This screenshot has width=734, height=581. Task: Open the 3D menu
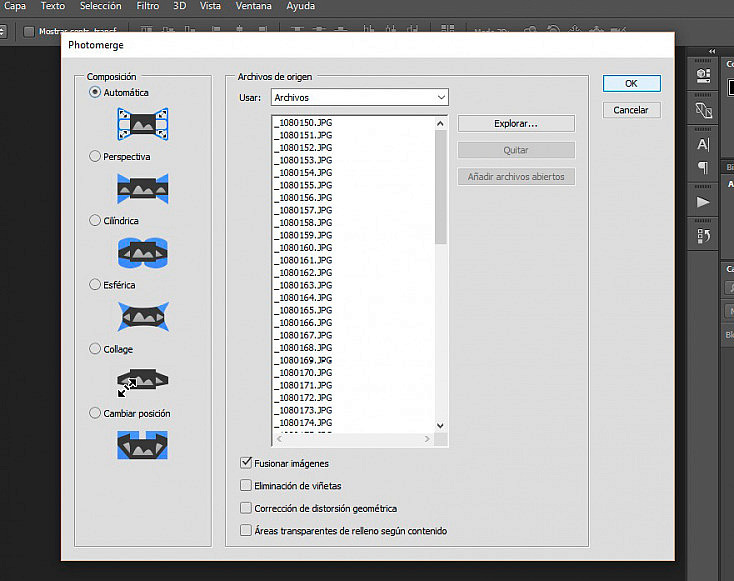click(x=179, y=6)
